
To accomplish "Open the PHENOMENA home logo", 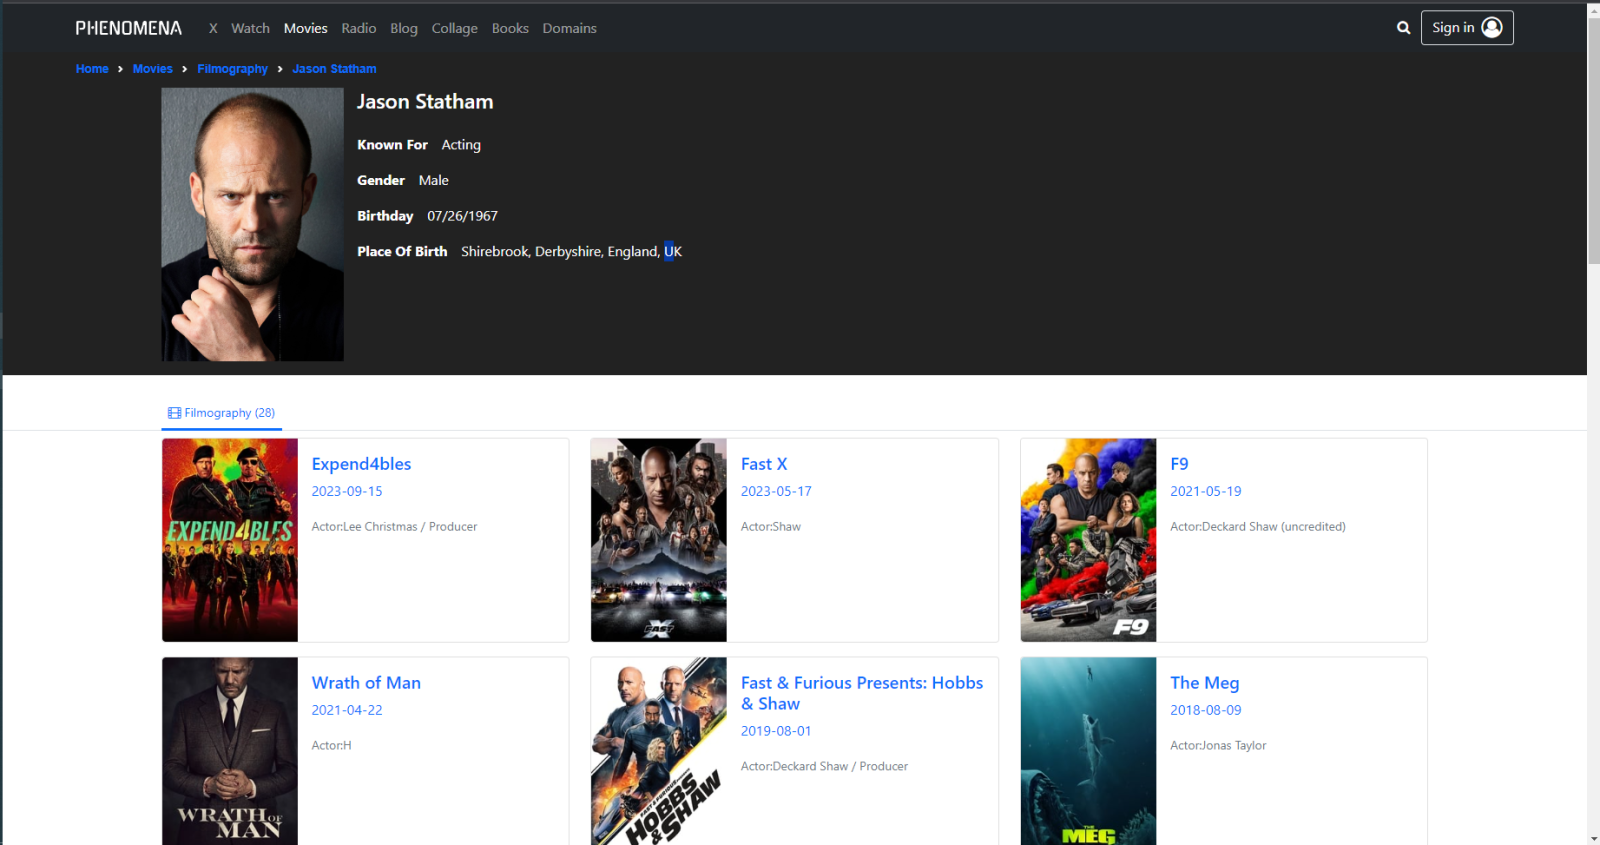I will [x=129, y=28].
